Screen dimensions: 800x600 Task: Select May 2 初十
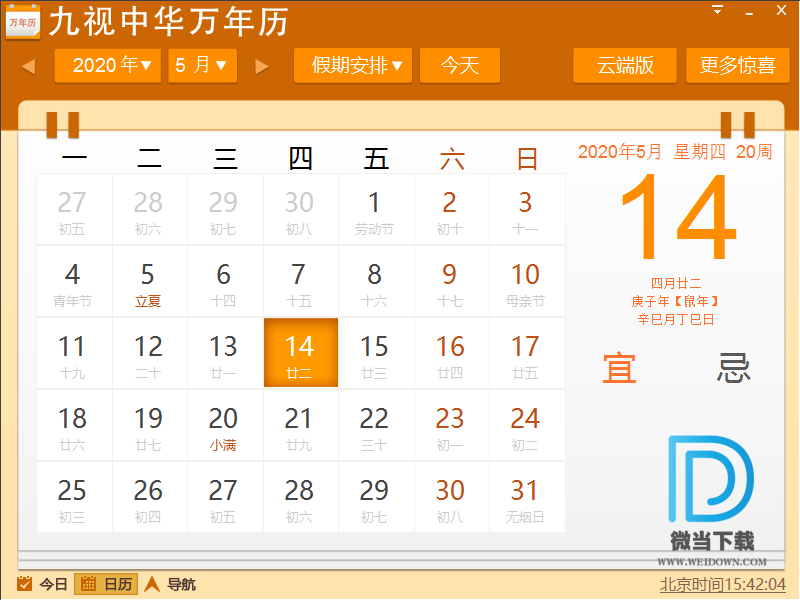452,210
